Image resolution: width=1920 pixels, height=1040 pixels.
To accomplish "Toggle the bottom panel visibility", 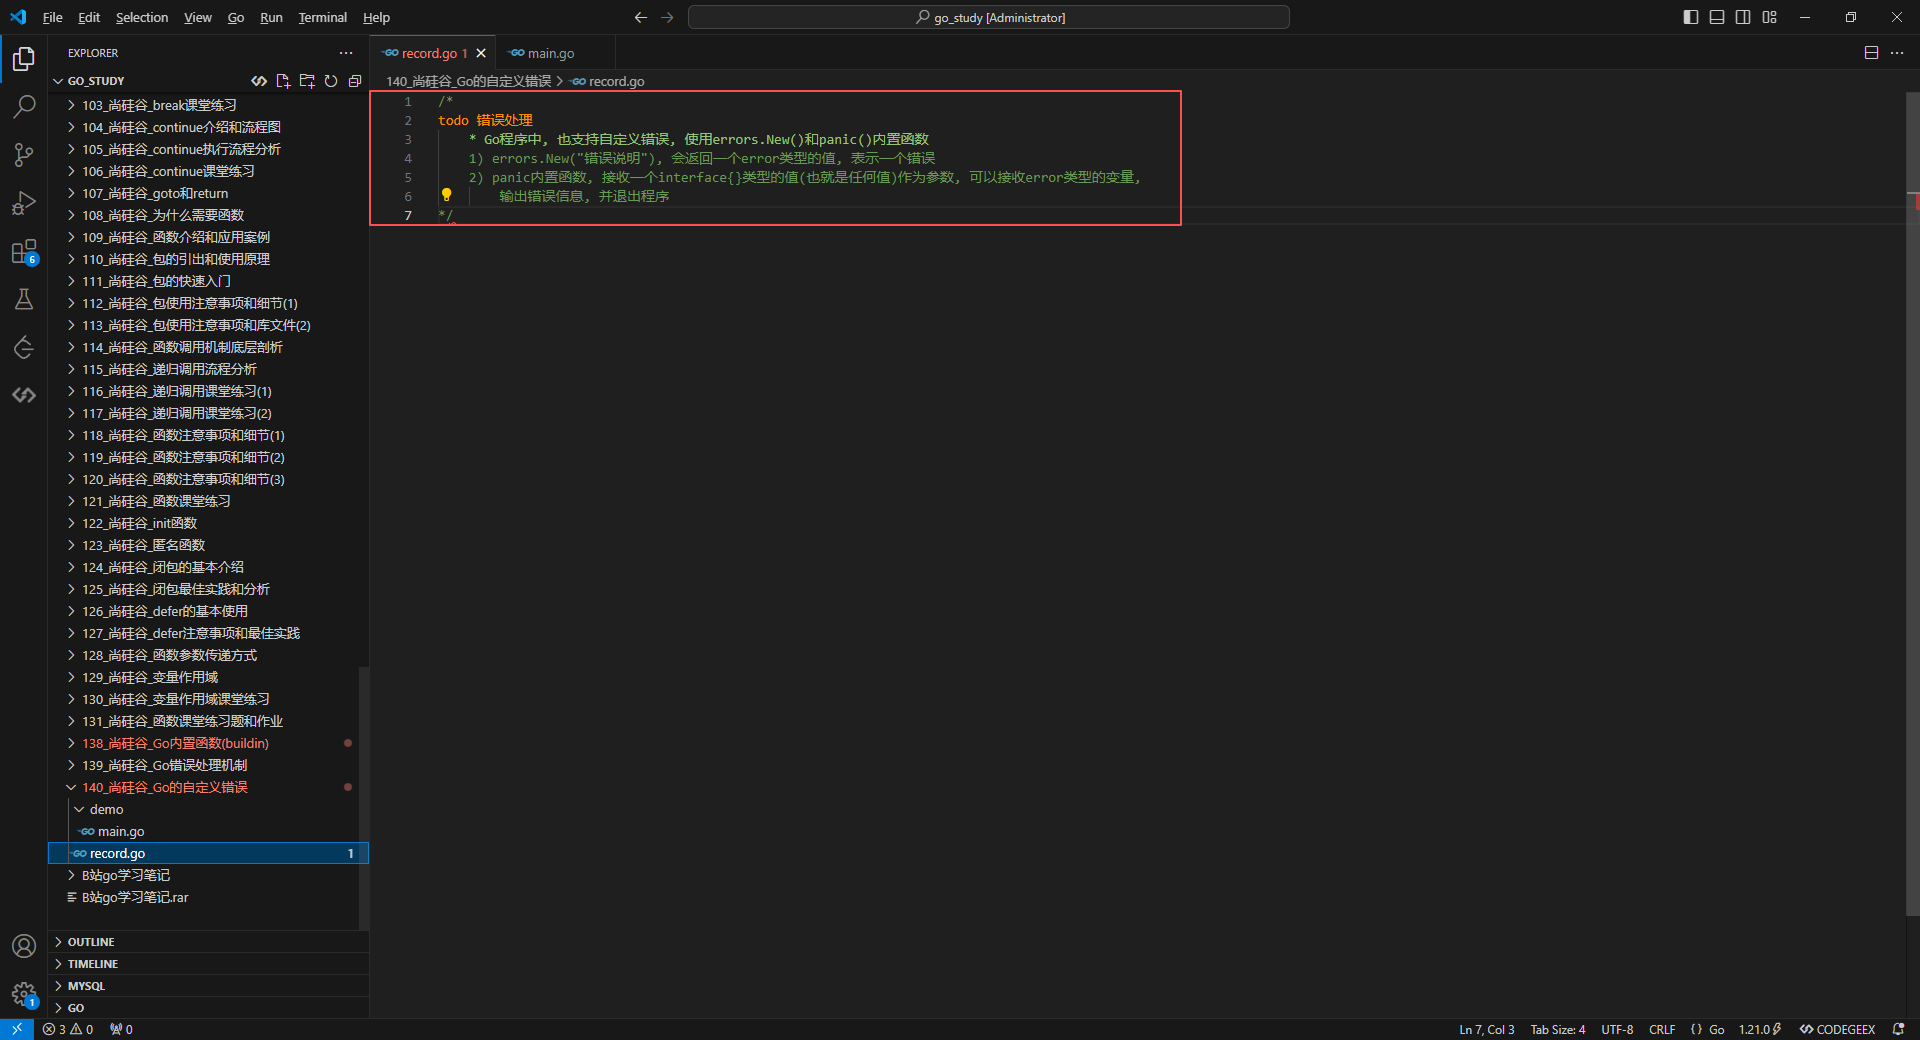I will tap(1717, 17).
